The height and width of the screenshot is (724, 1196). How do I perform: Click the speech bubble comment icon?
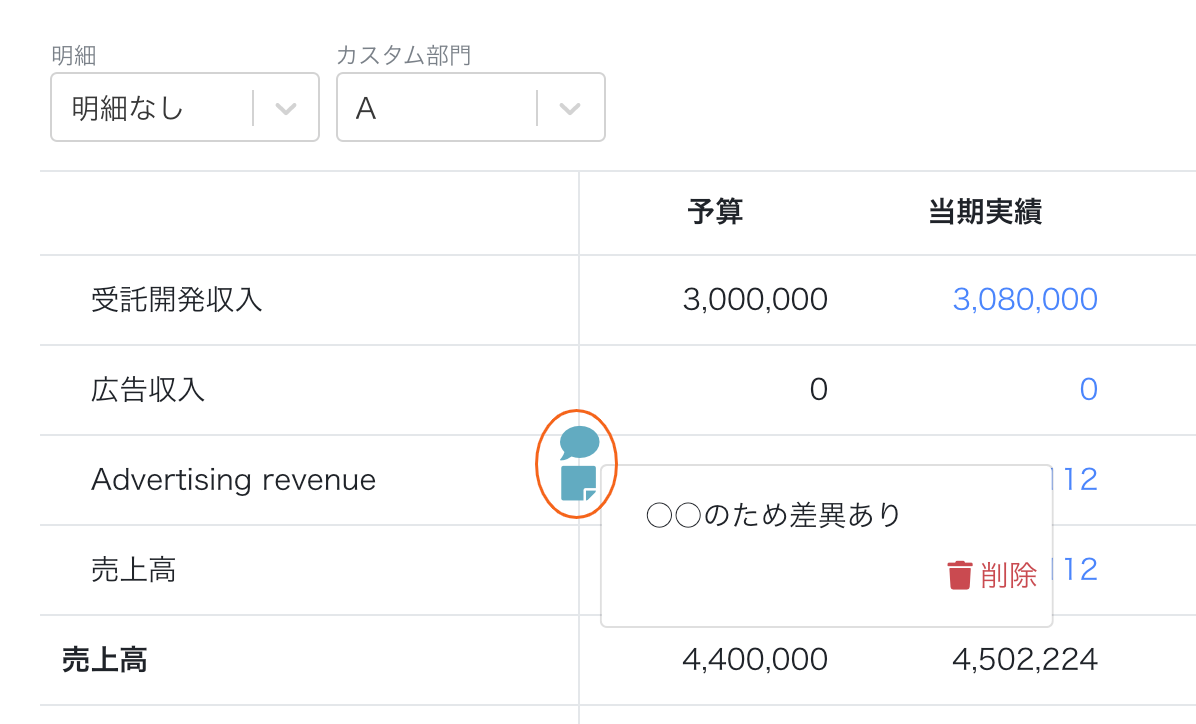click(579, 442)
